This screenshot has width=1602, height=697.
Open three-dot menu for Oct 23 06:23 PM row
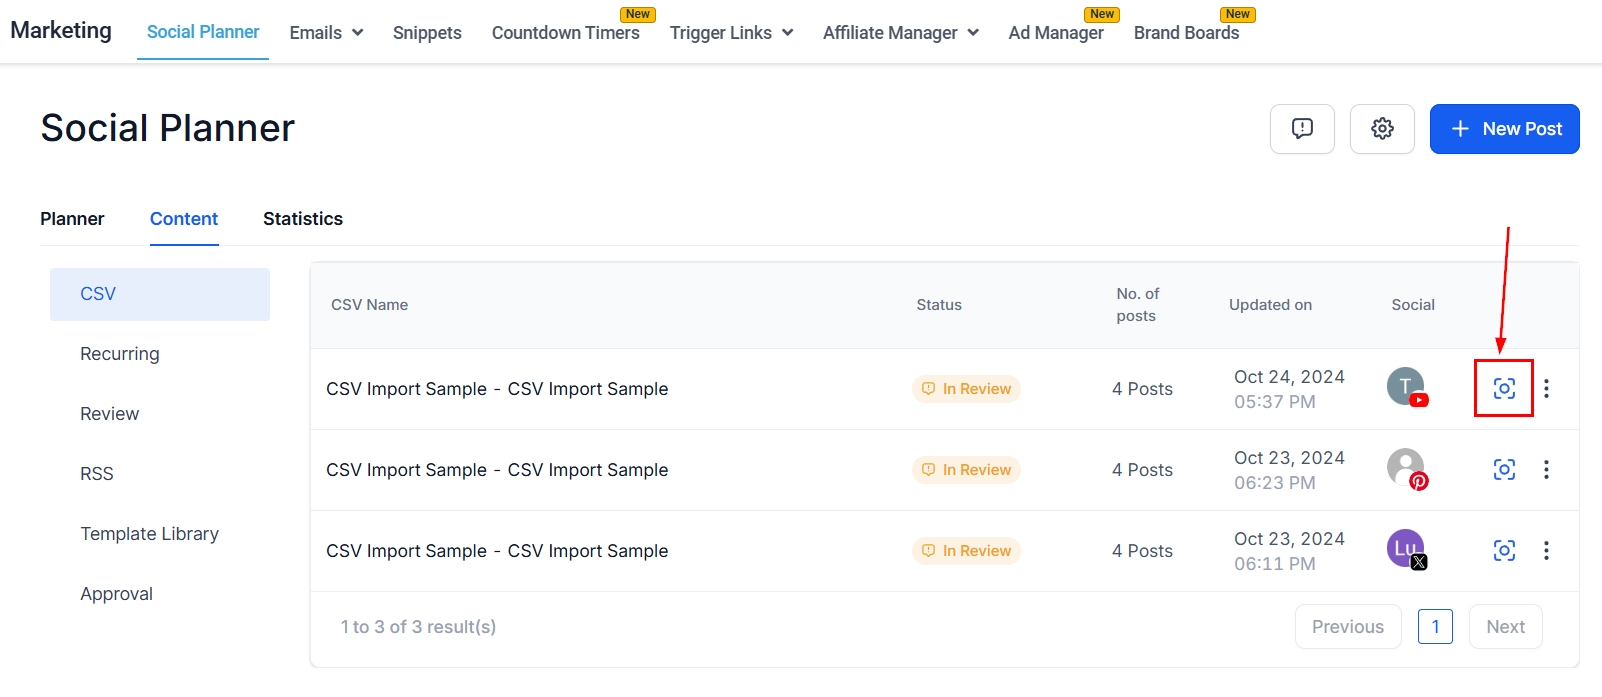pos(1546,470)
